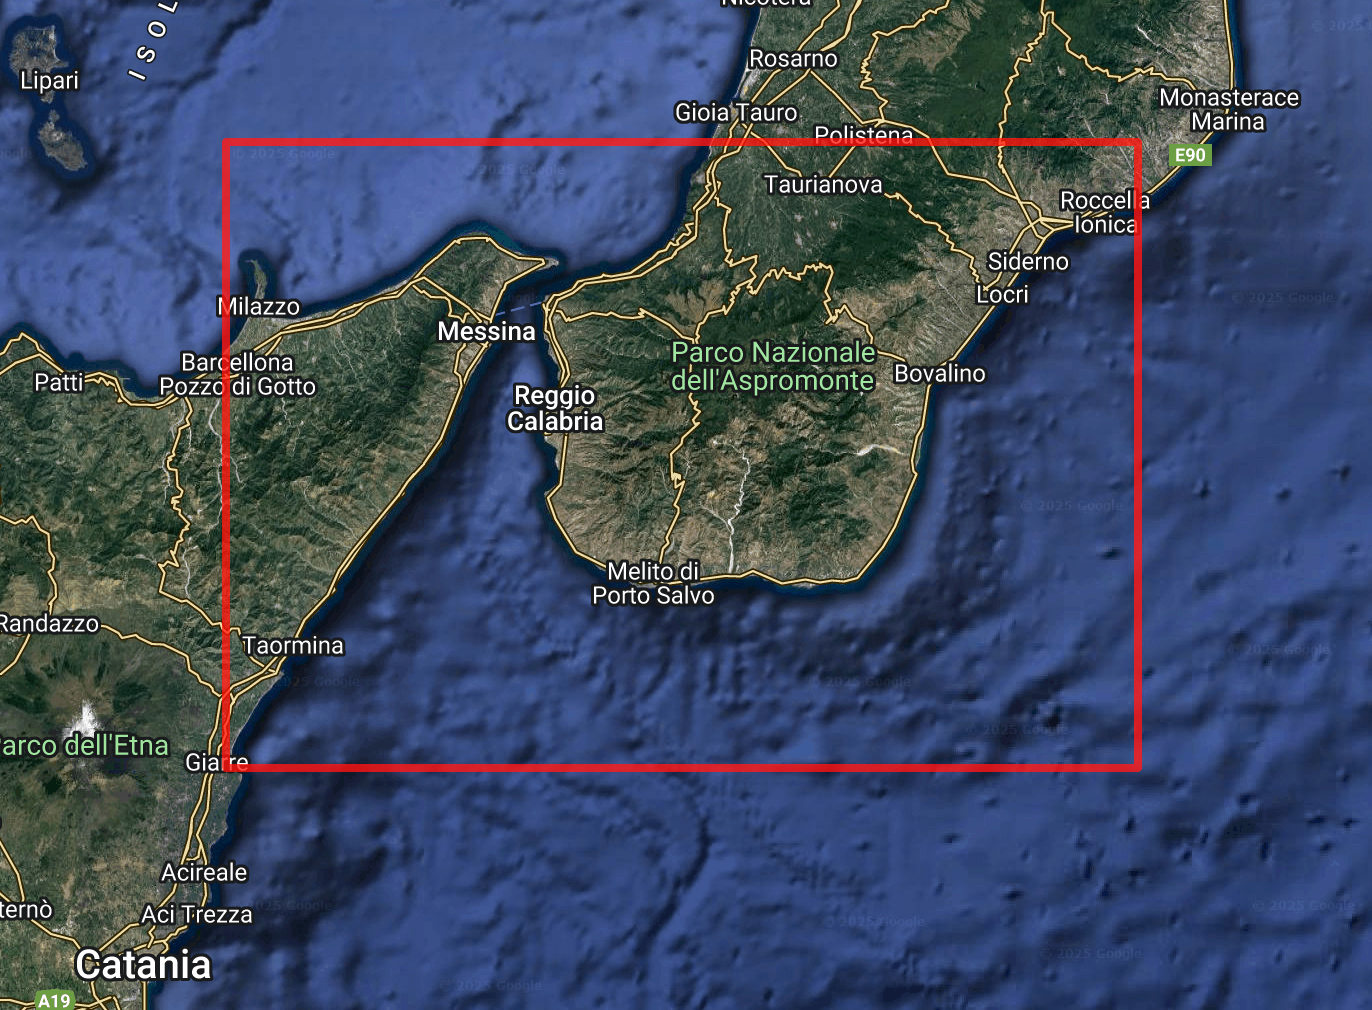The image size is (1372, 1010).
Task: Select the Taurianova town label
Action: click(x=823, y=185)
